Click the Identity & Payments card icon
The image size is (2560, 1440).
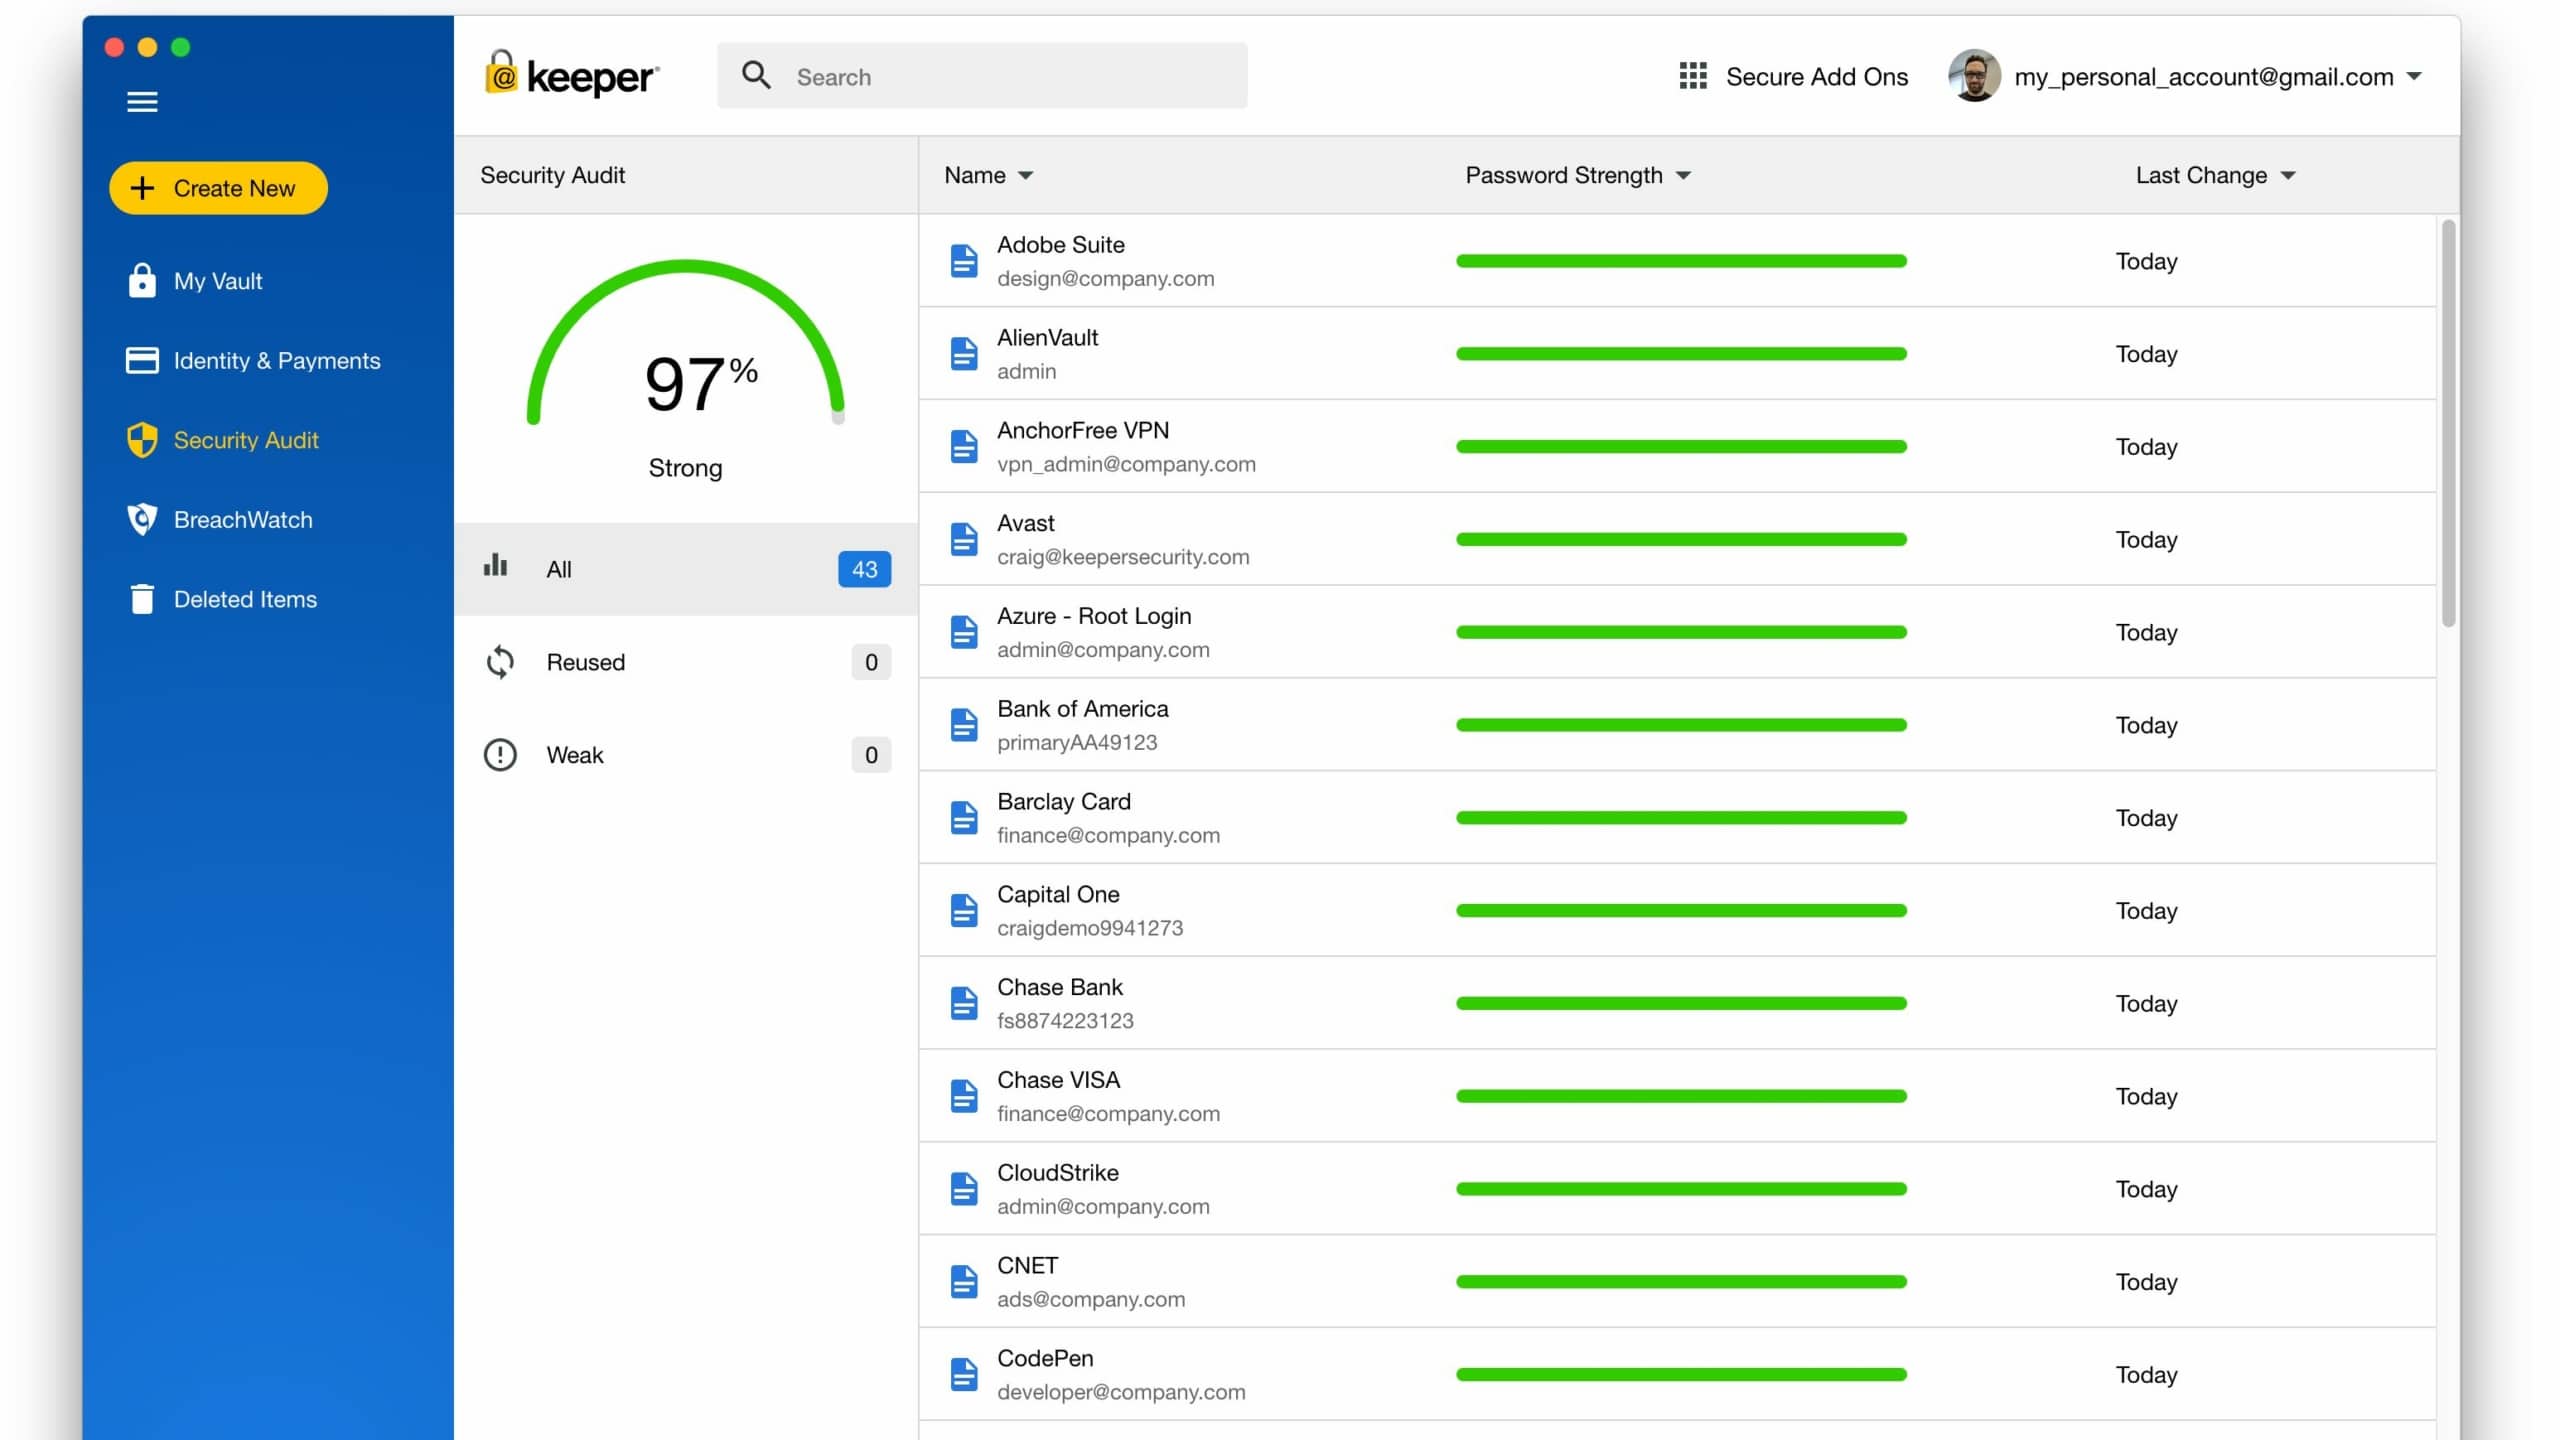(x=142, y=360)
